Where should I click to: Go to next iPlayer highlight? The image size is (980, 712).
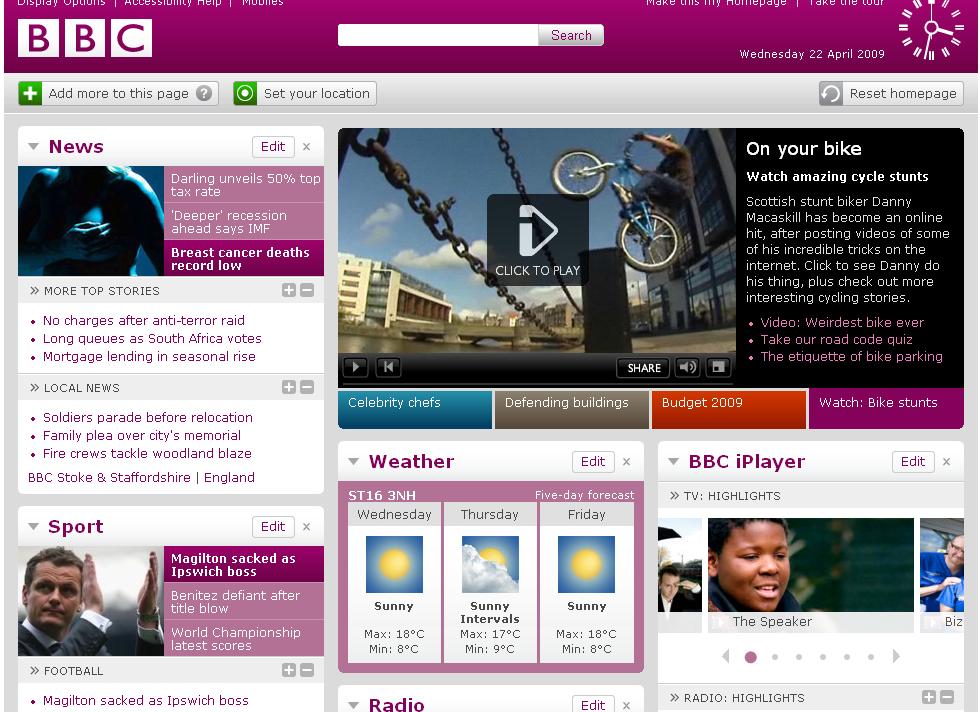896,656
